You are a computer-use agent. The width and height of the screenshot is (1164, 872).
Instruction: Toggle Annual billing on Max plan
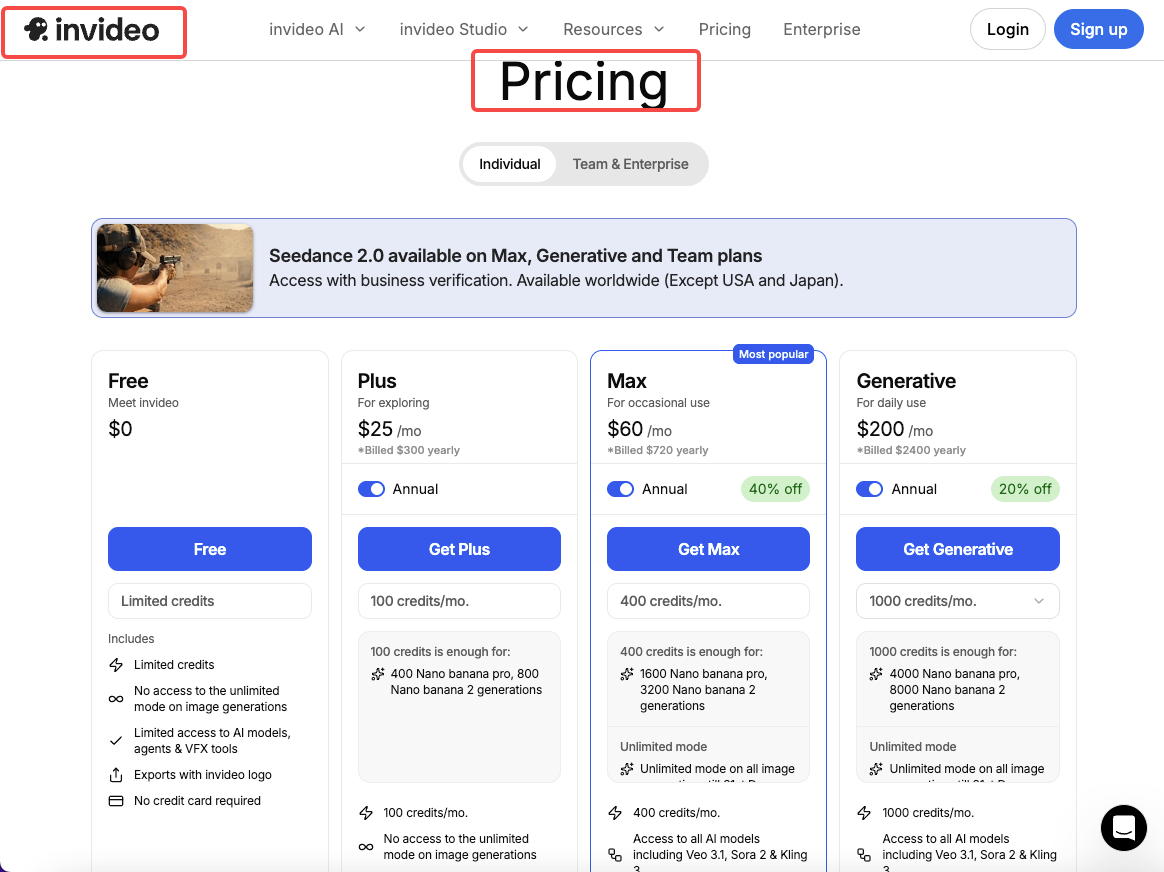[621, 489]
